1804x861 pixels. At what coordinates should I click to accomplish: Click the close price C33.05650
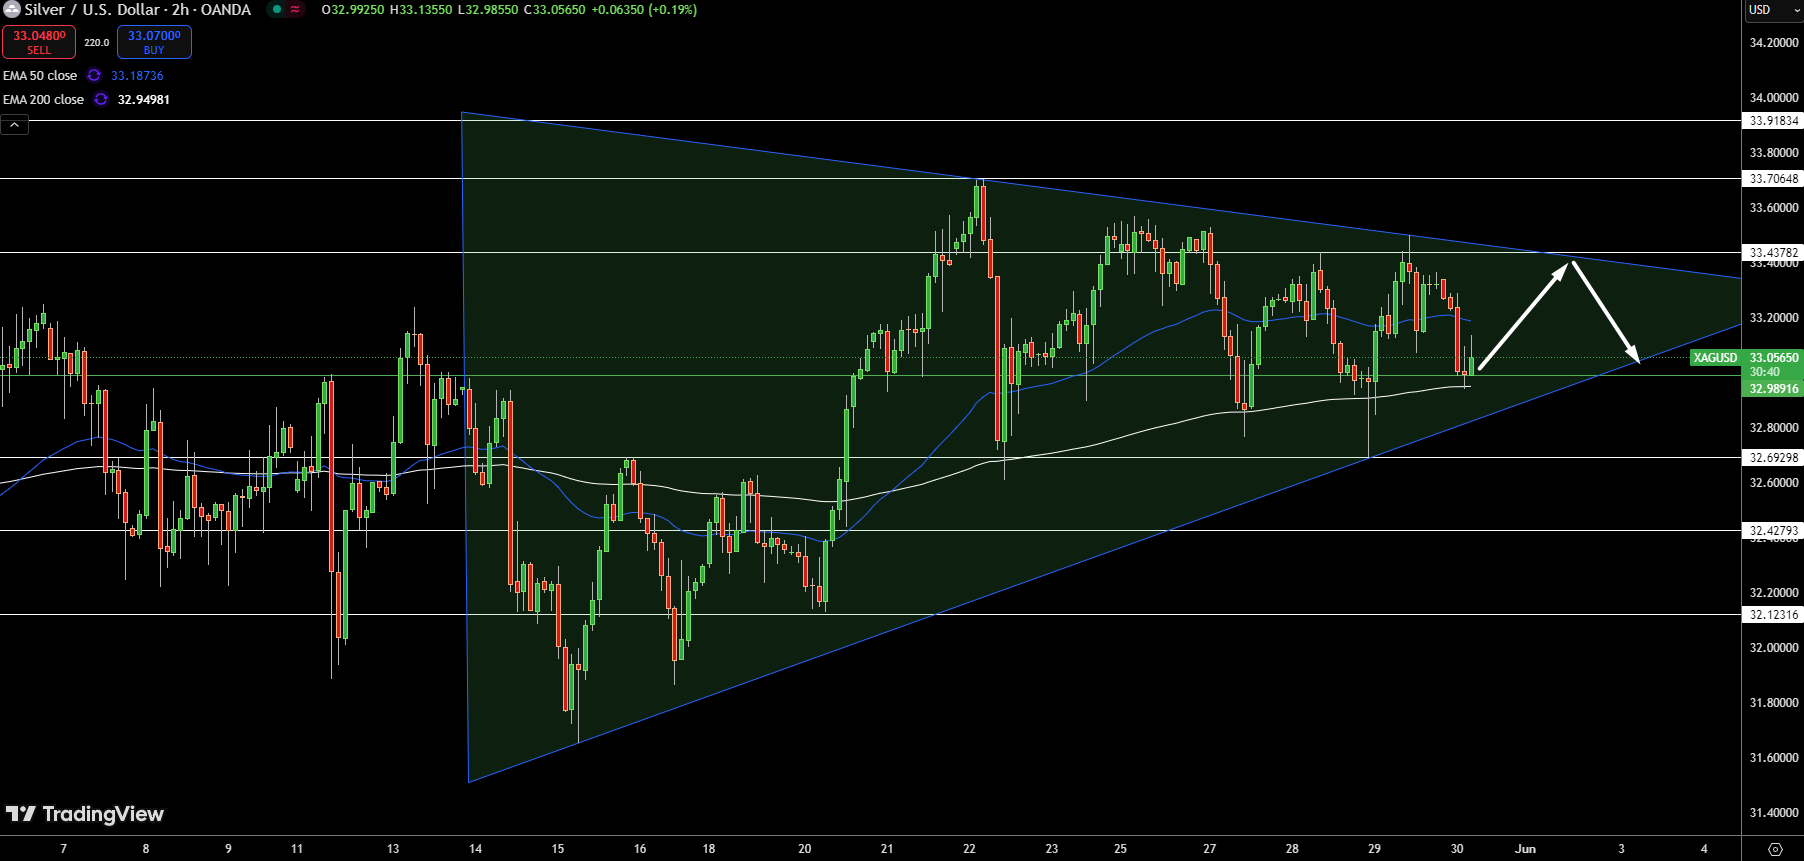[x=555, y=10]
